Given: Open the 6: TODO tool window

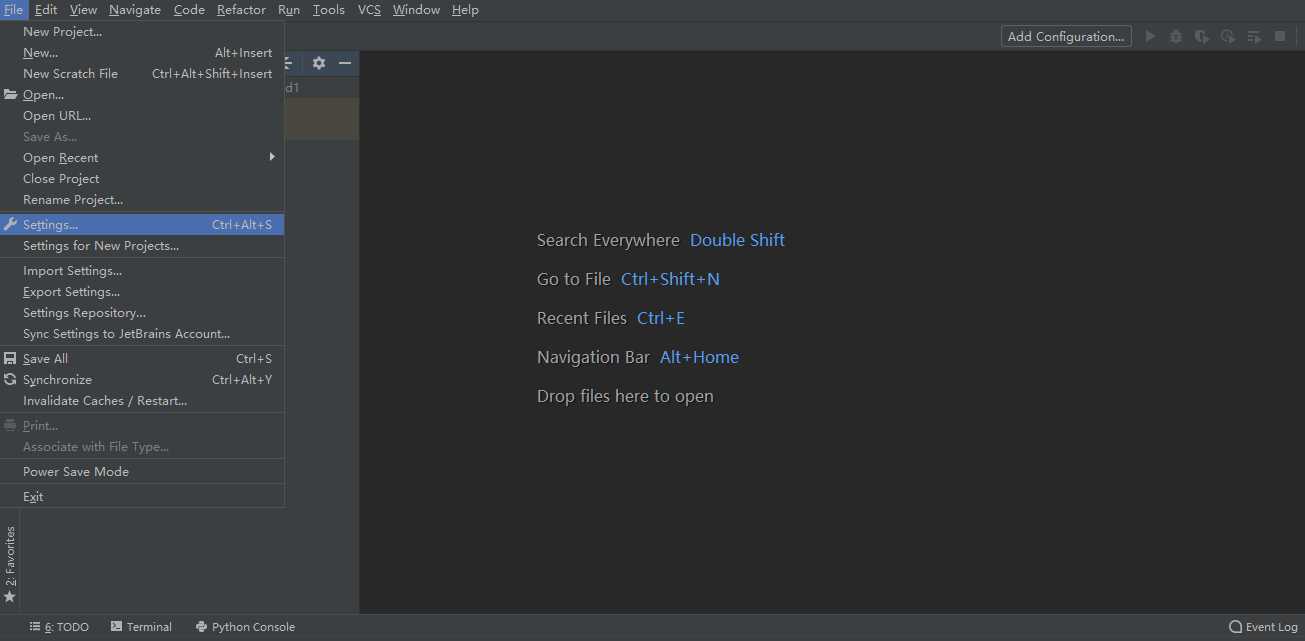Looking at the screenshot, I should pos(59,627).
